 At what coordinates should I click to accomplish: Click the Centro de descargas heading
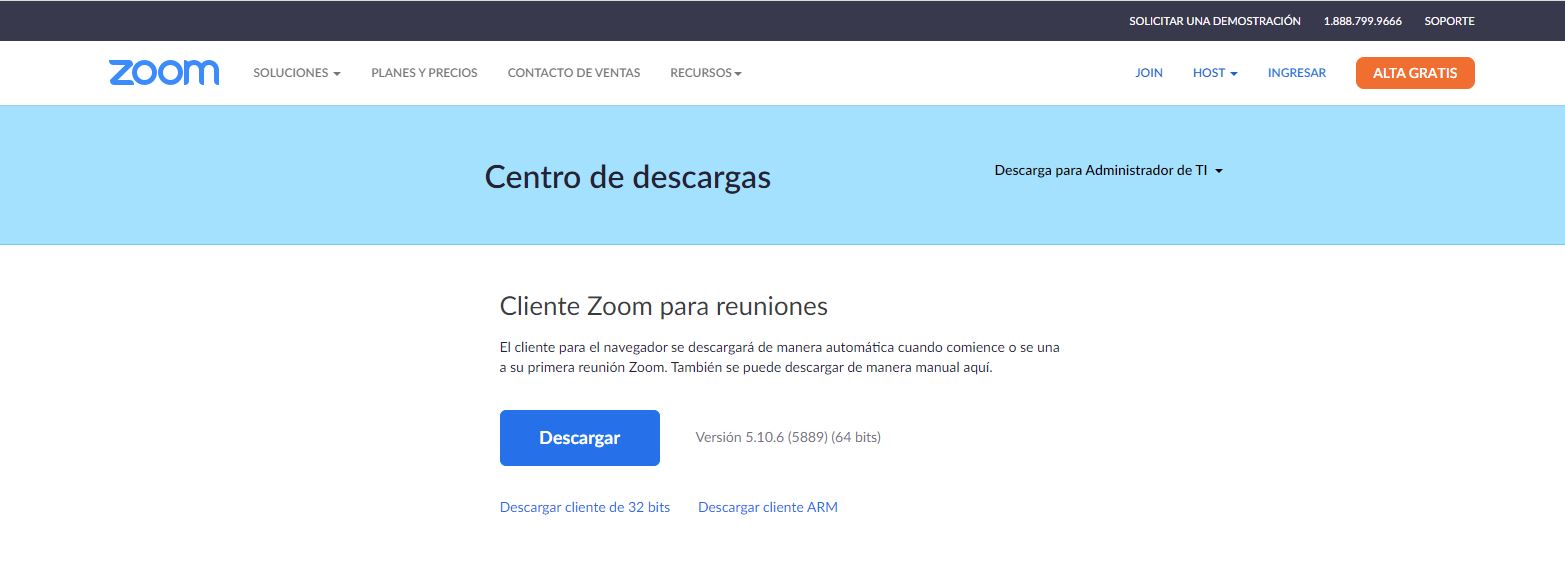(627, 177)
